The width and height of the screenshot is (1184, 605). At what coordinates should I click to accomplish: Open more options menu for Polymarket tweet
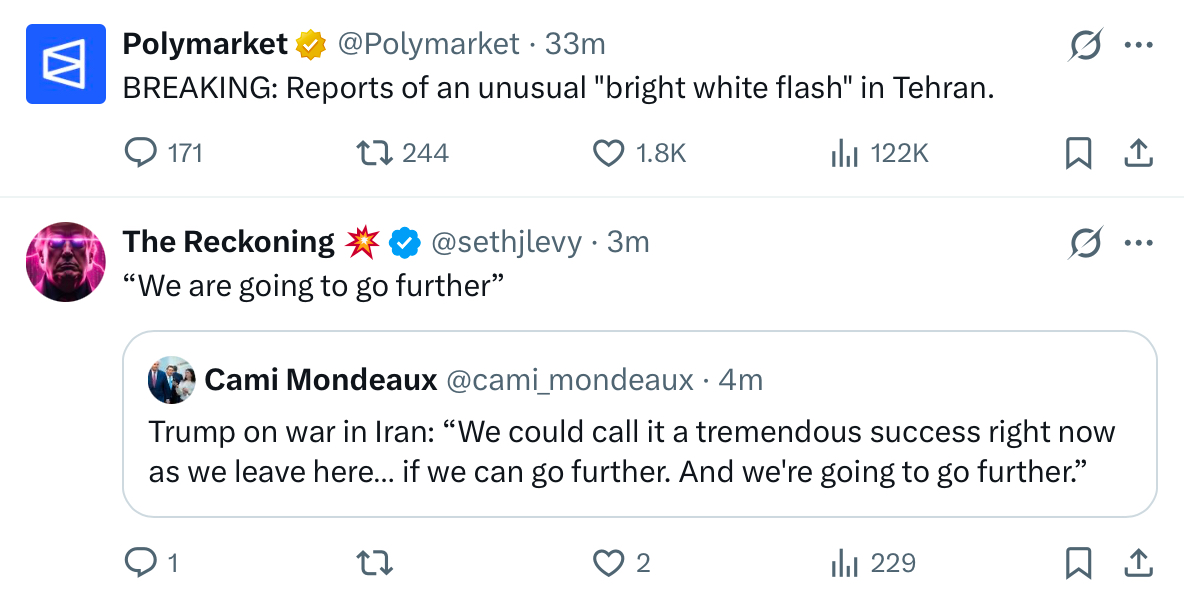click(1139, 45)
